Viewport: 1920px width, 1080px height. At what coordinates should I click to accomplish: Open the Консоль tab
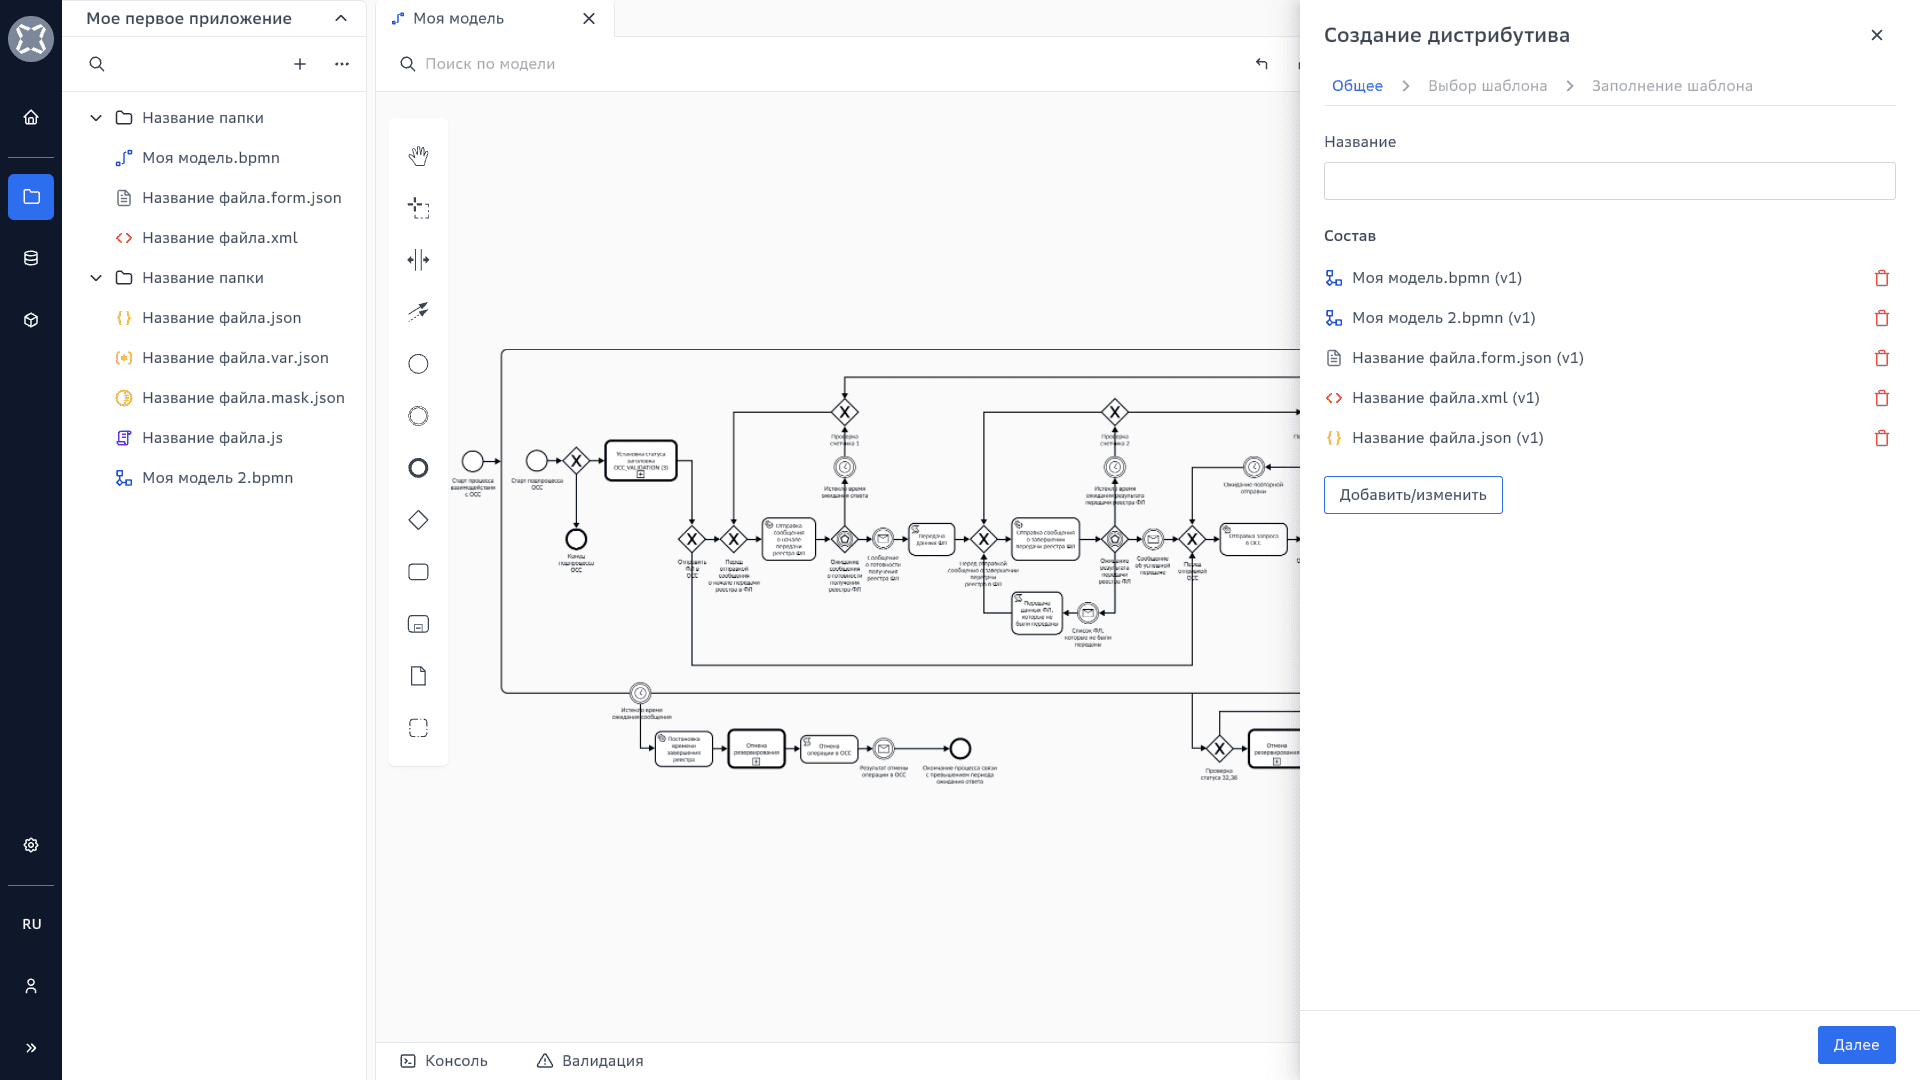click(444, 1061)
